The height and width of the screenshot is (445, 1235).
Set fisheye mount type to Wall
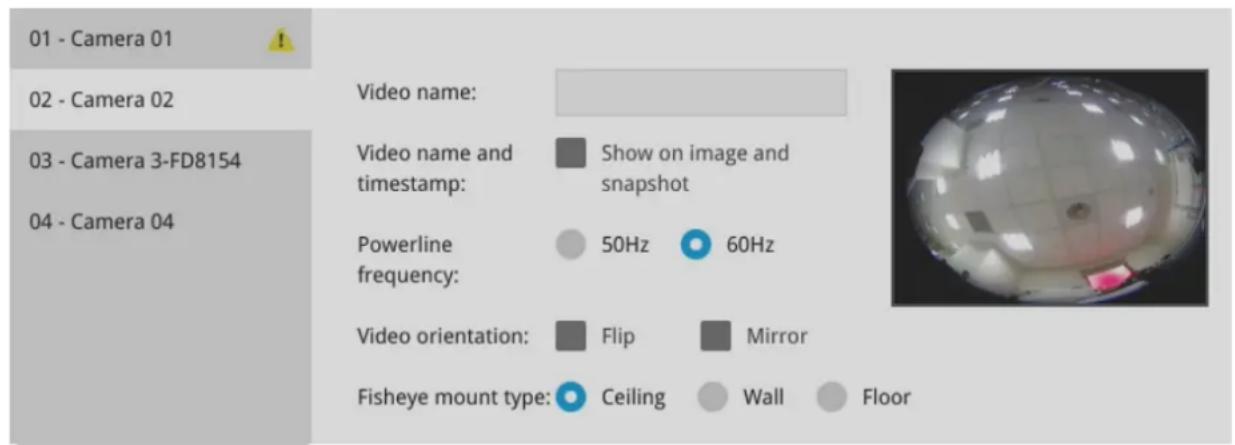712,397
